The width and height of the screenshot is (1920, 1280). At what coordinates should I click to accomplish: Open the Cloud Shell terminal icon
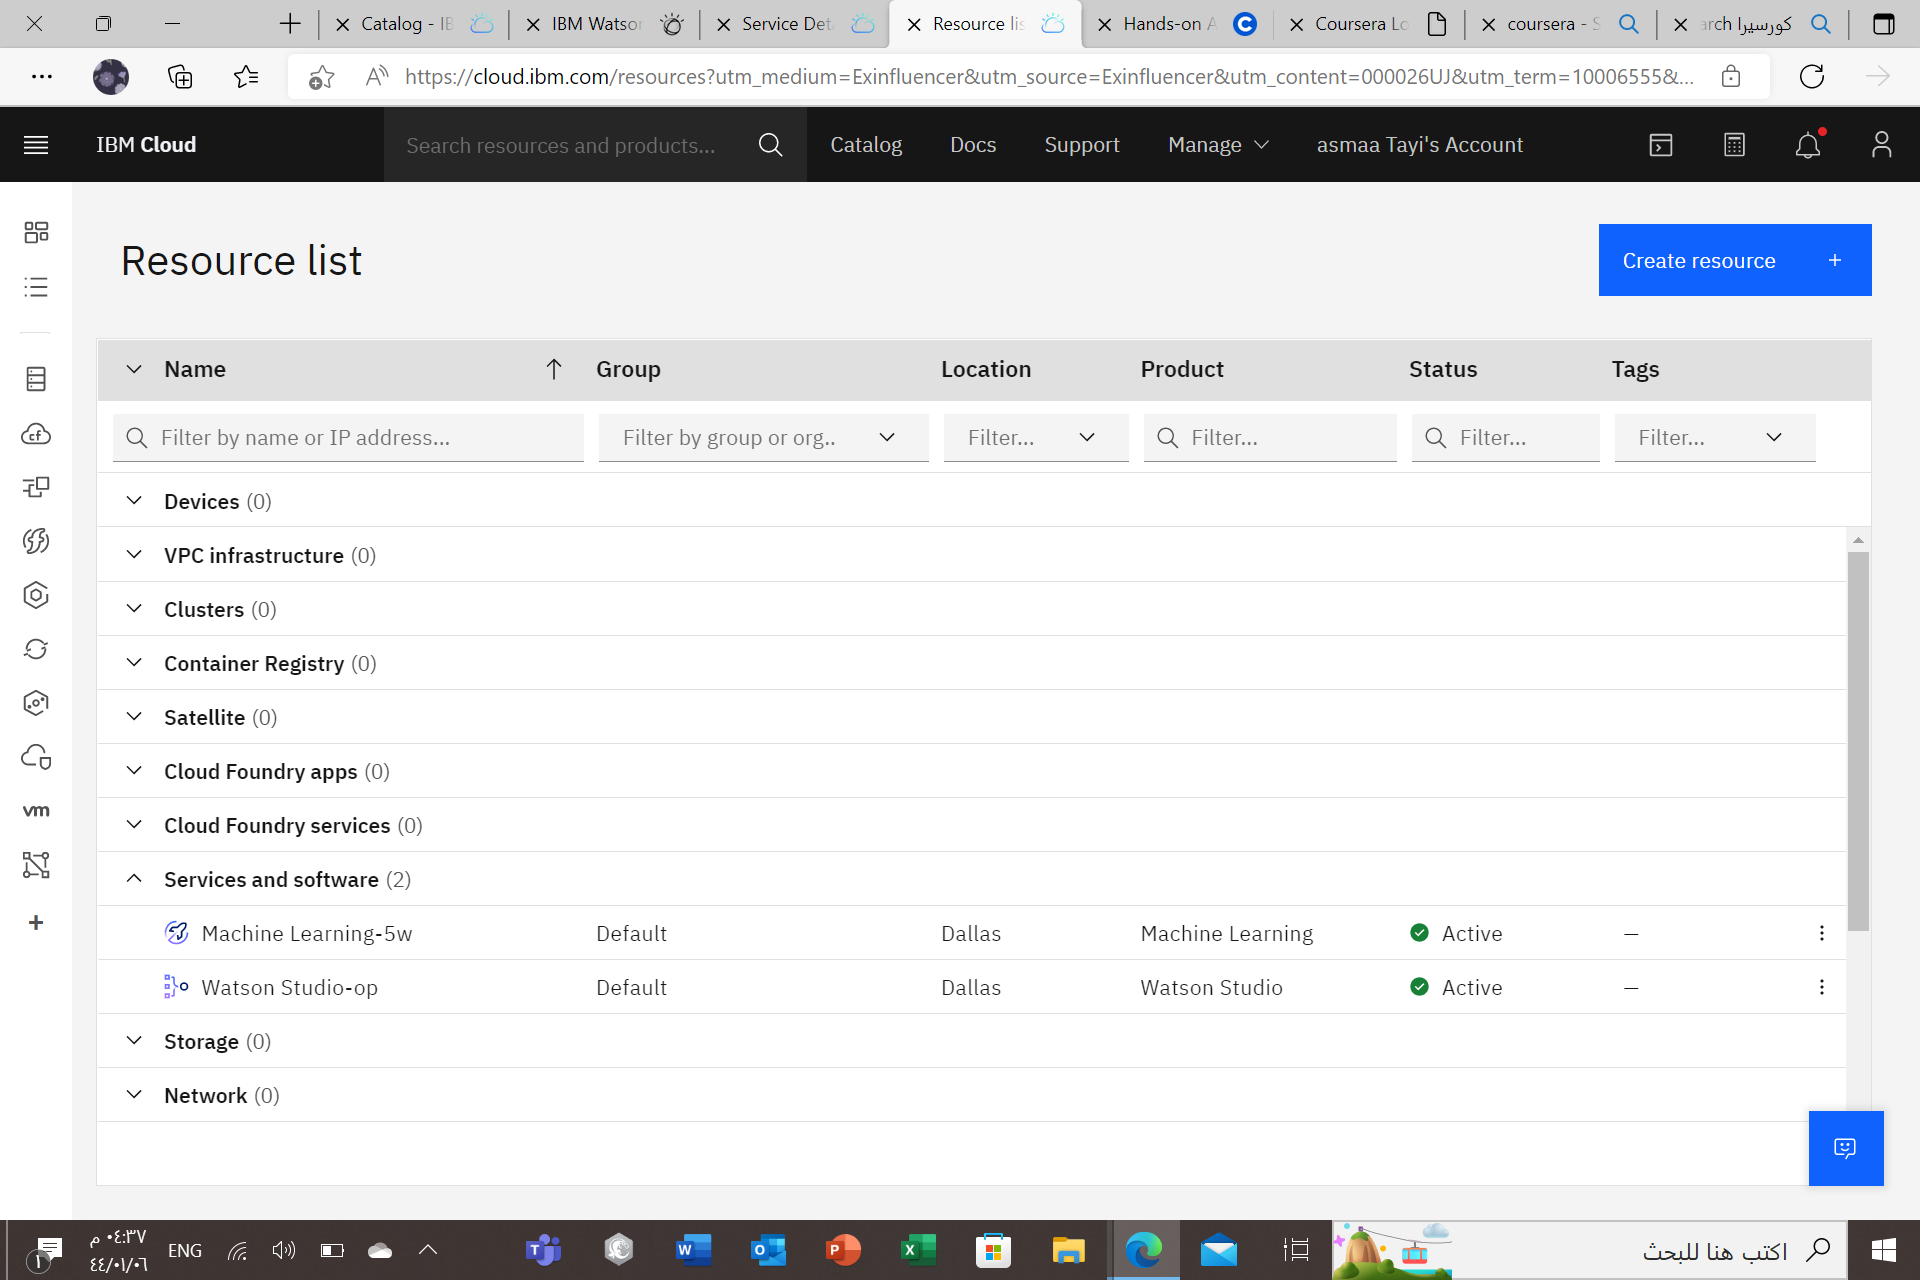(1661, 144)
